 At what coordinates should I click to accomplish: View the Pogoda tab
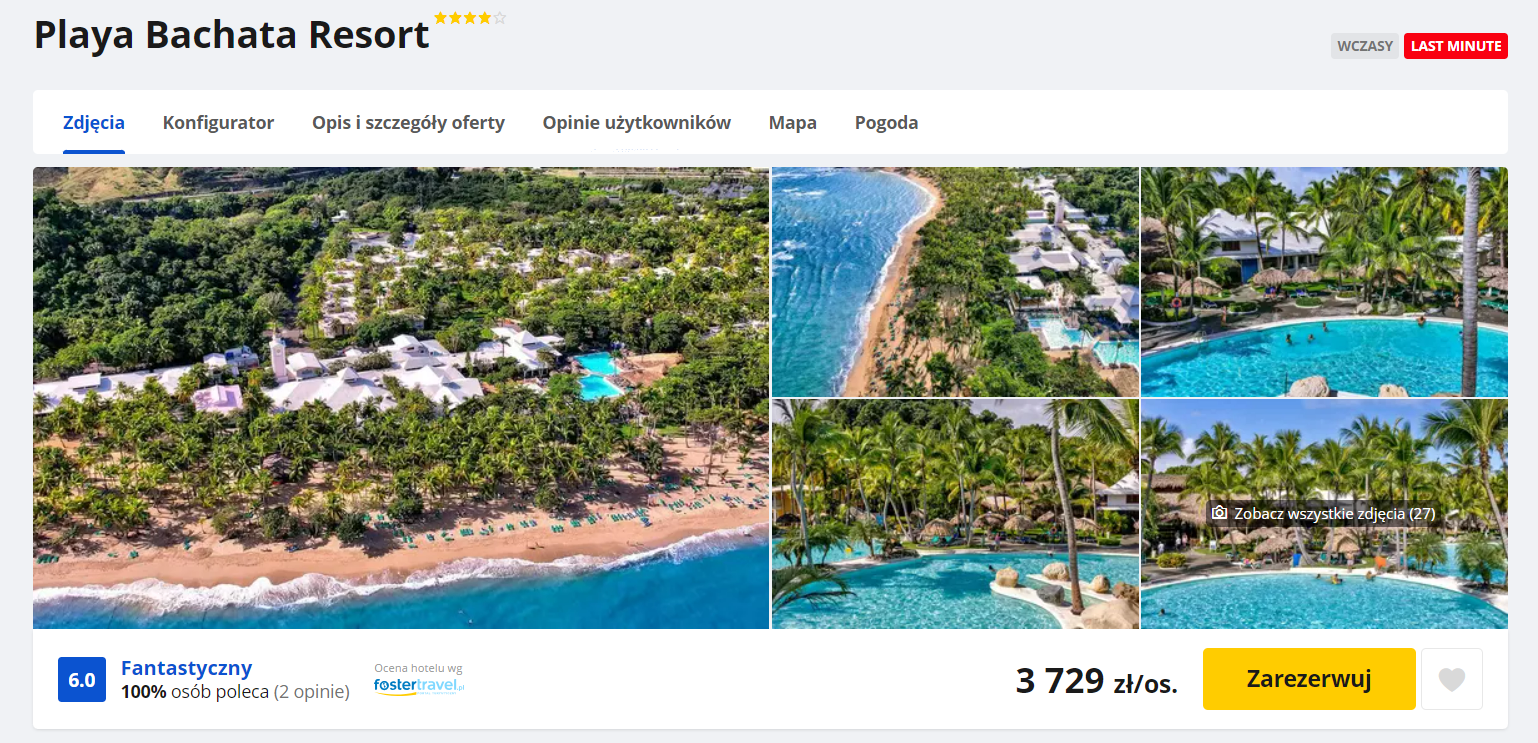pos(886,123)
